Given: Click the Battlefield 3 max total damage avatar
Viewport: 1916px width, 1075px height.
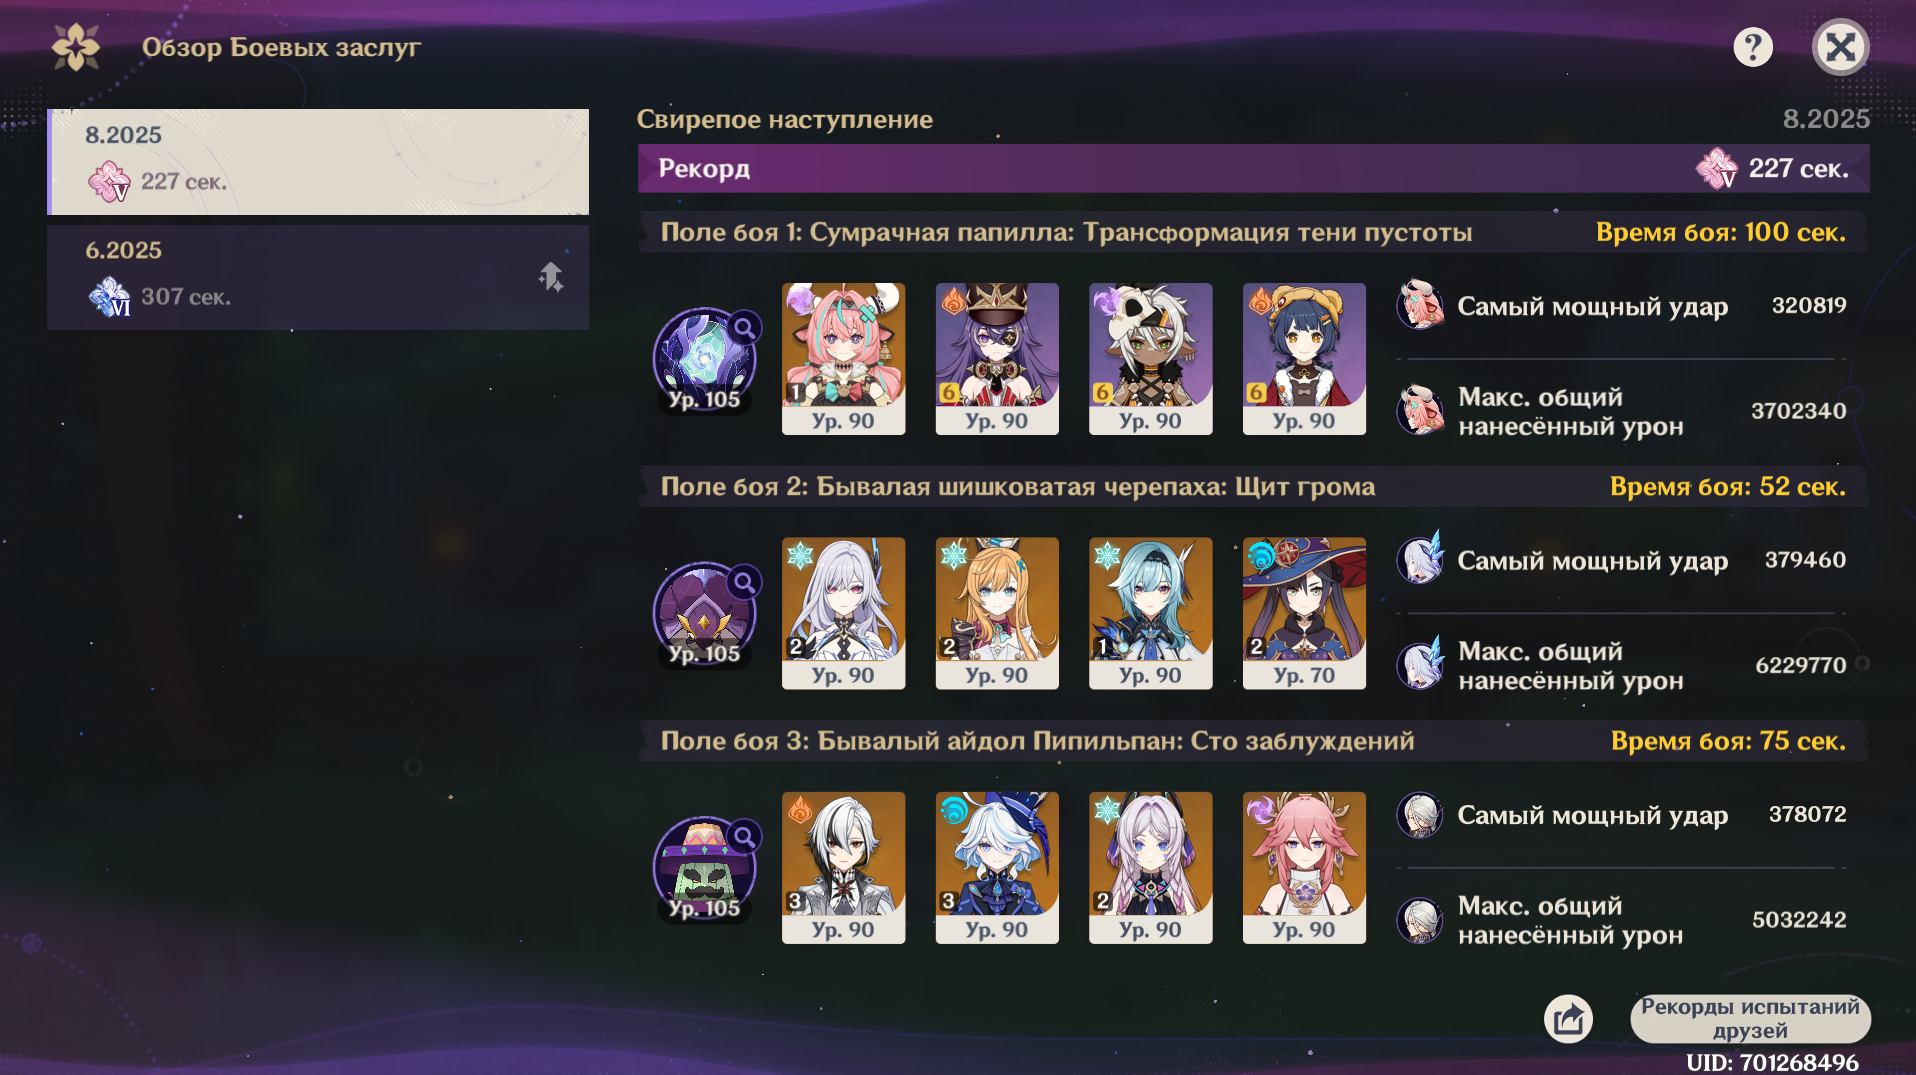Looking at the screenshot, I should [1420, 920].
